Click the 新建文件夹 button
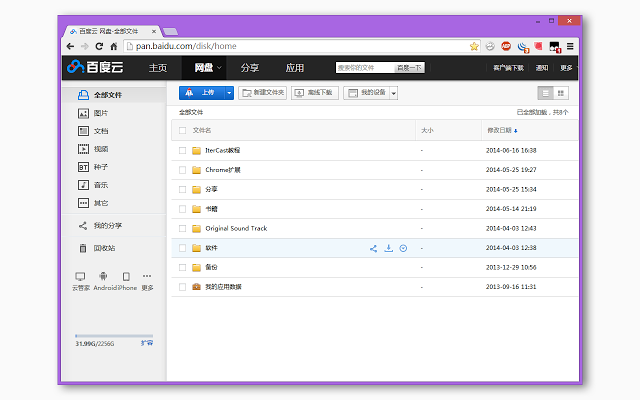 [262, 93]
